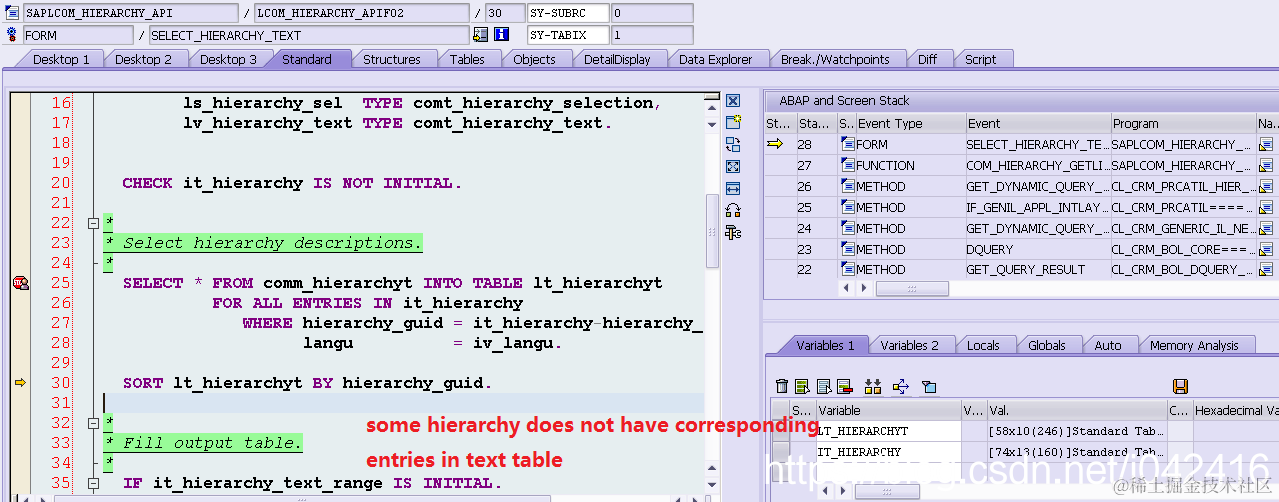1279x502 pixels.
Task: Open the Structures tab
Action: click(391, 59)
